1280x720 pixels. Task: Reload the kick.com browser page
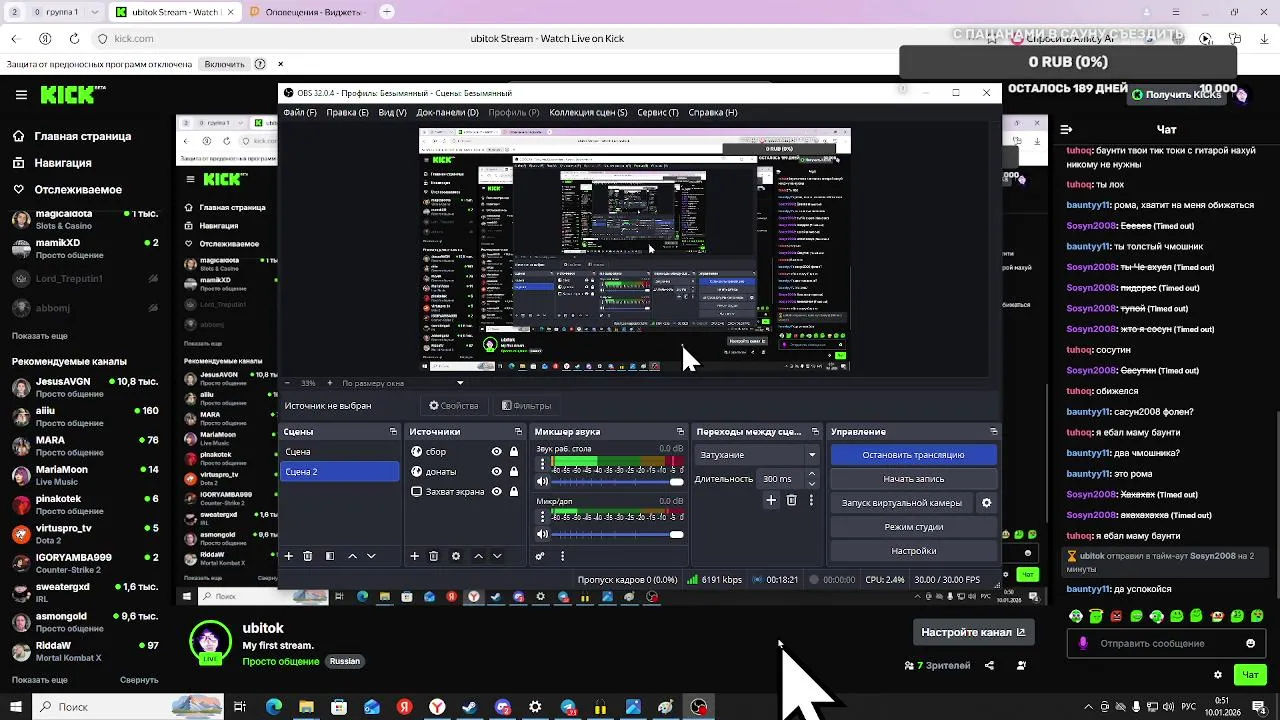[x=74, y=39]
